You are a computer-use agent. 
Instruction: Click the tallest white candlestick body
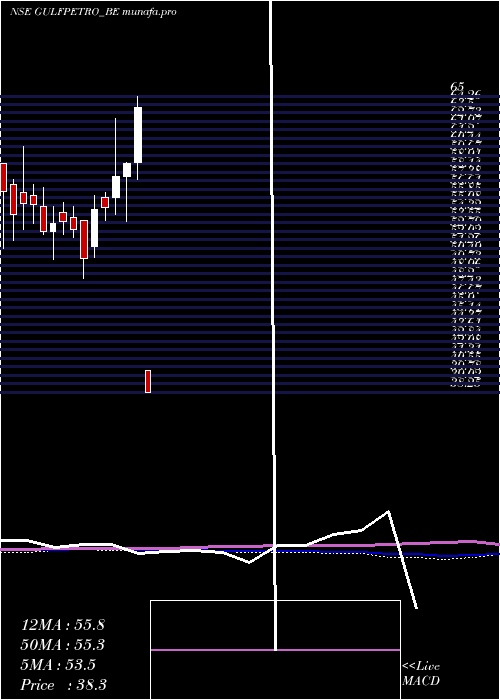(138, 135)
